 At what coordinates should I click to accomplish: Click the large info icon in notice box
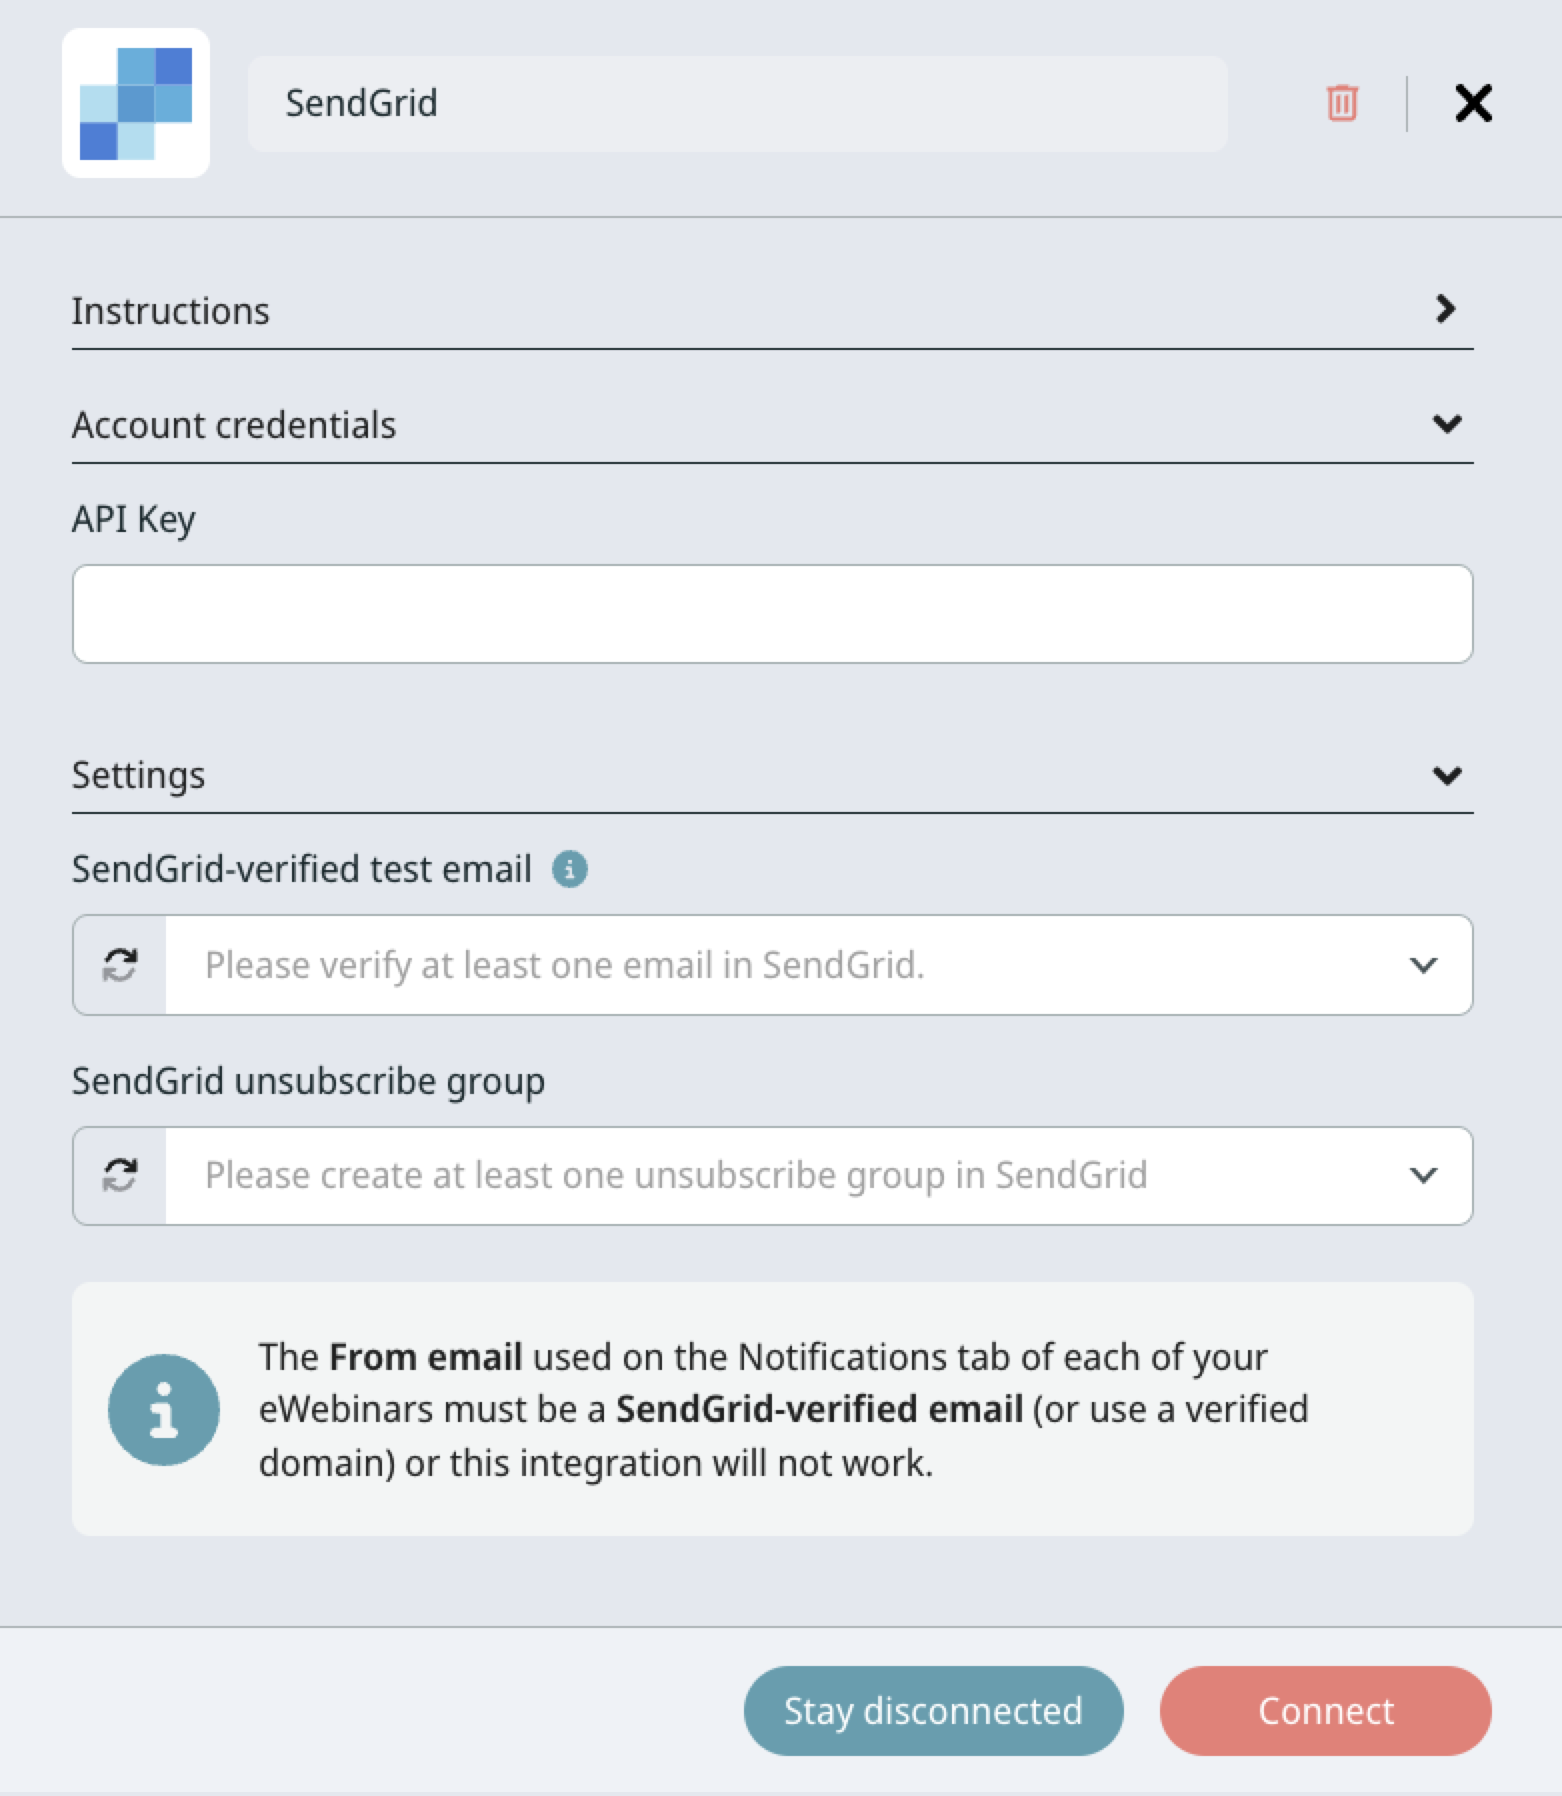point(164,1409)
